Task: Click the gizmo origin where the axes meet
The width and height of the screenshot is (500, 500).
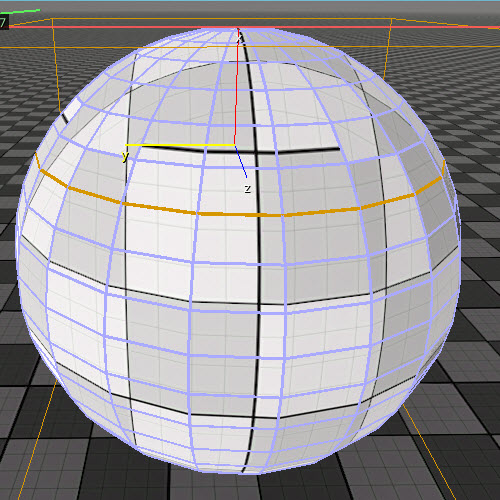Action: (x=235, y=145)
